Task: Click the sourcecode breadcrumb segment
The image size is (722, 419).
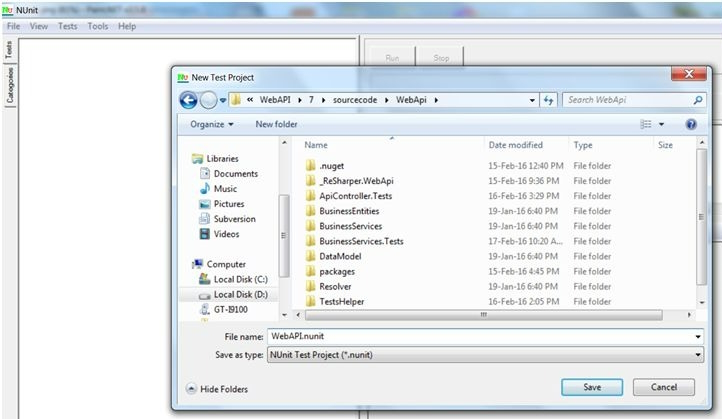Action: 355,100
